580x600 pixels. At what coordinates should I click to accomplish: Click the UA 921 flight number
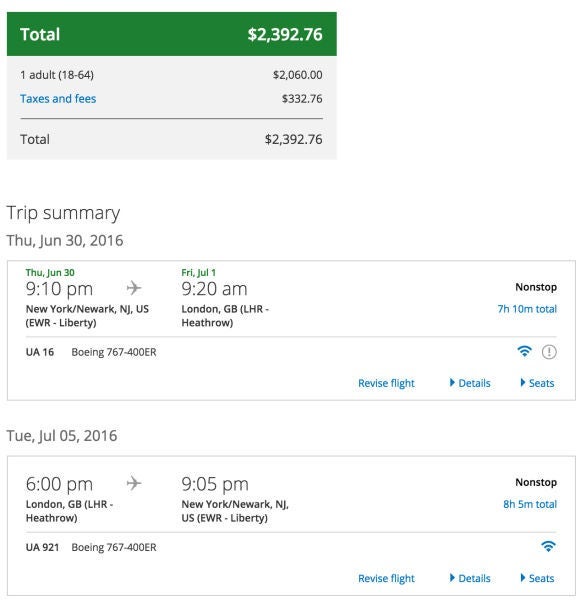42,547
